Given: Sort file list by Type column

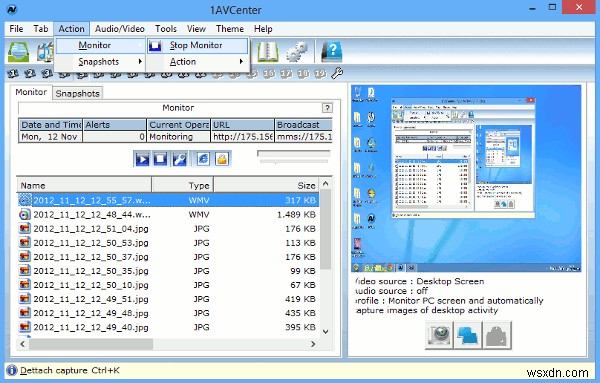Looking at the screenshot, I should (183, 185).
